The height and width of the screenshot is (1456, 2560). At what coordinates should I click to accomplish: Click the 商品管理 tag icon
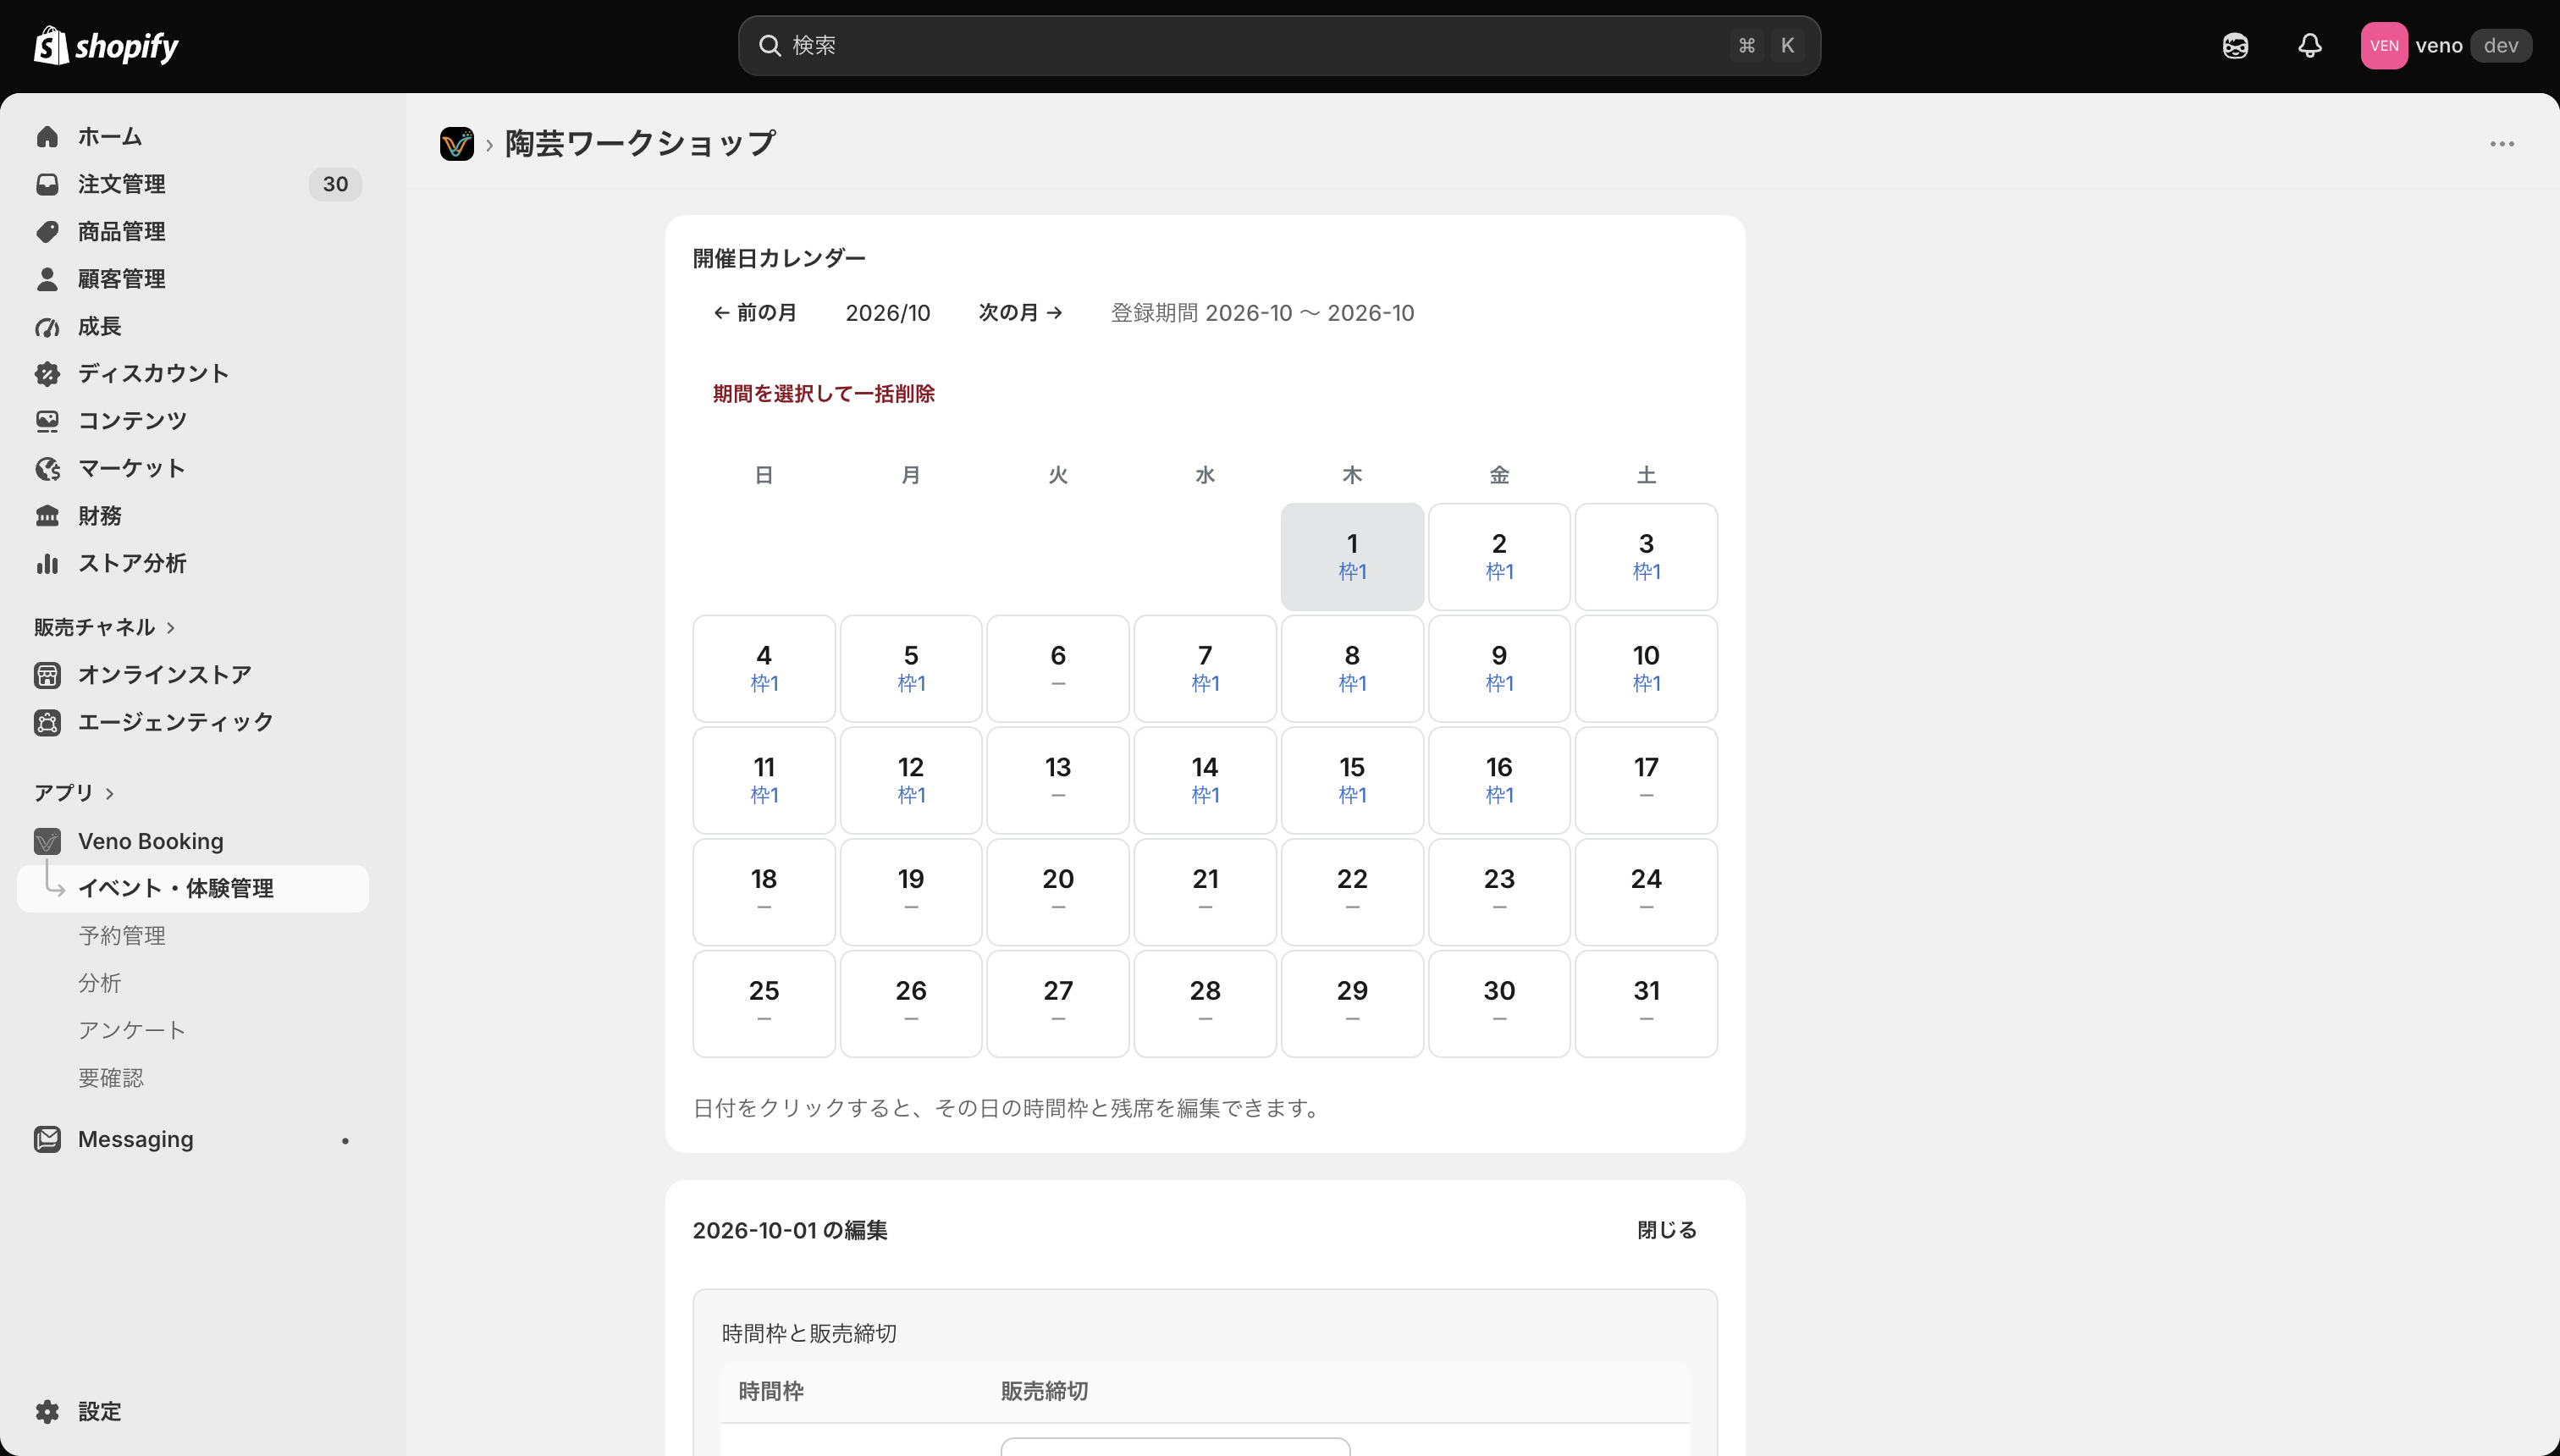(x=47, y=232)
